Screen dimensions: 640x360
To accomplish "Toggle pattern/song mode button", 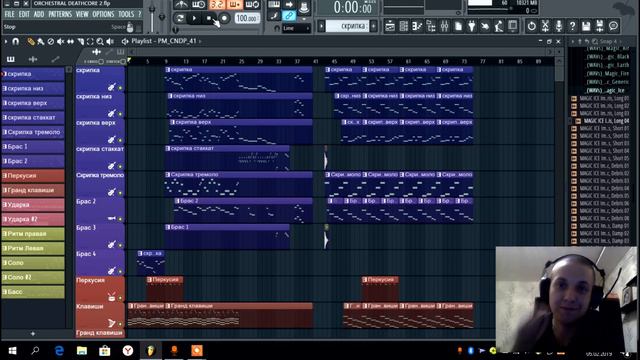I will 180,18.
